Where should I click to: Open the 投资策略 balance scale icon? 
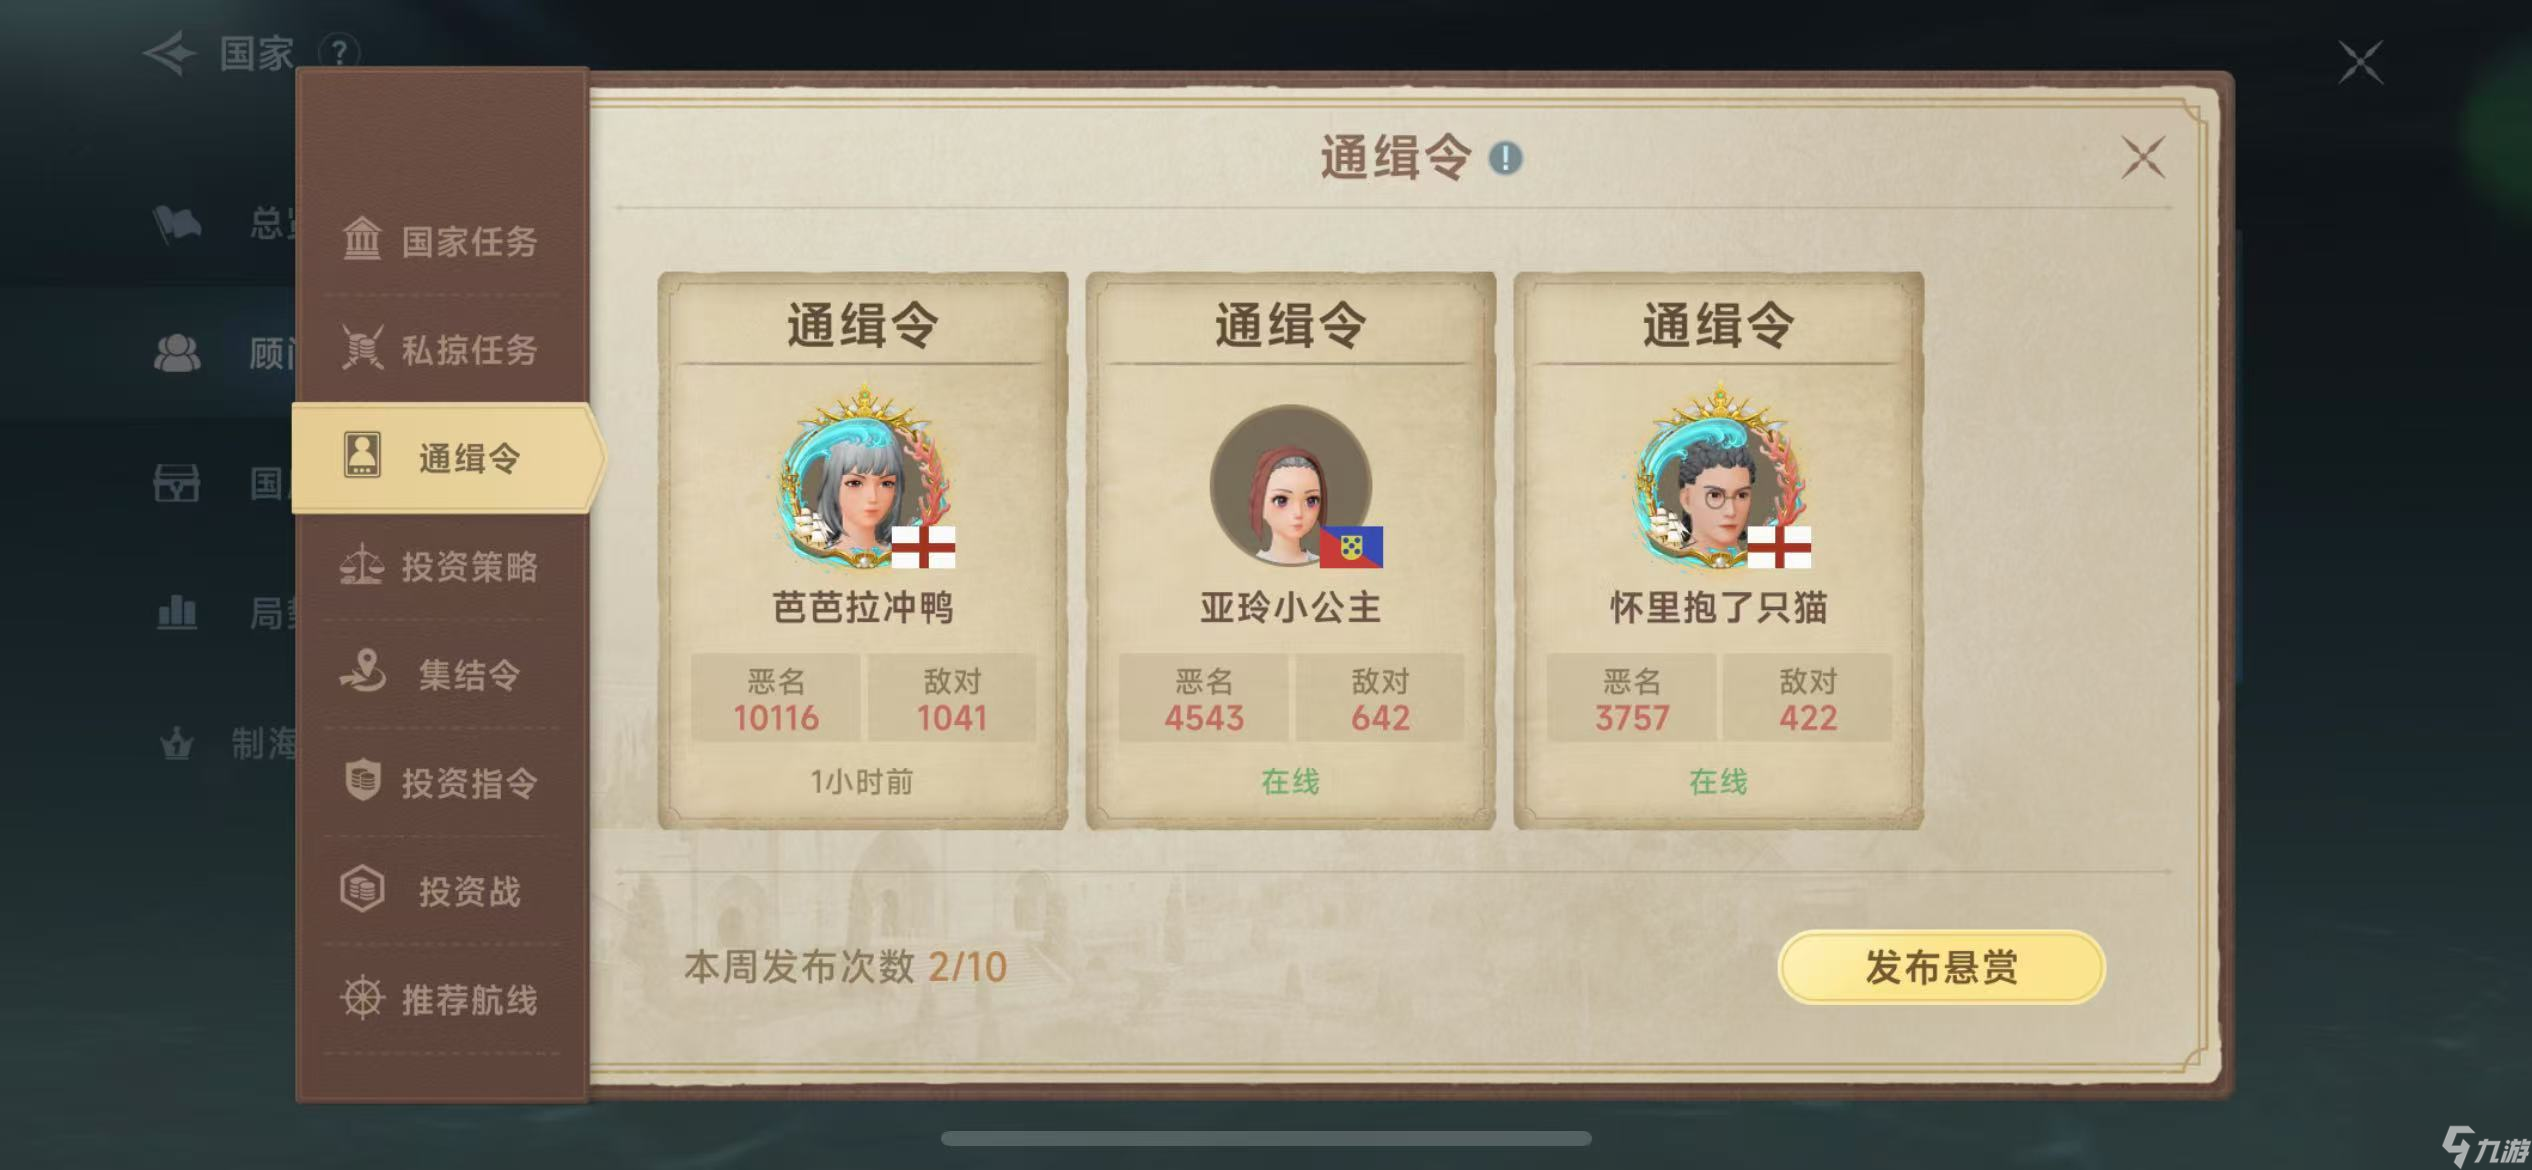[362, 566]
